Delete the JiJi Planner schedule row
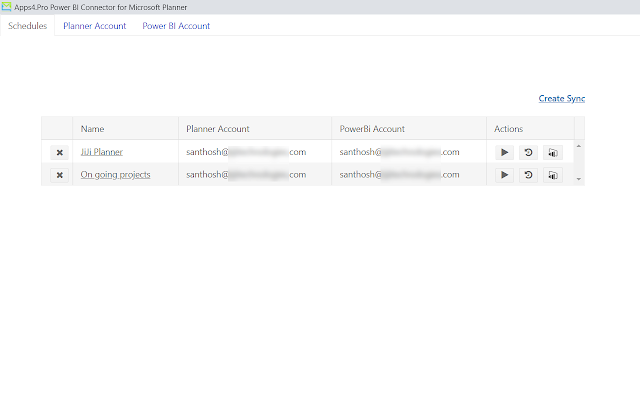The width and height of the screenshot is (640, 400). tap(59, 152)
